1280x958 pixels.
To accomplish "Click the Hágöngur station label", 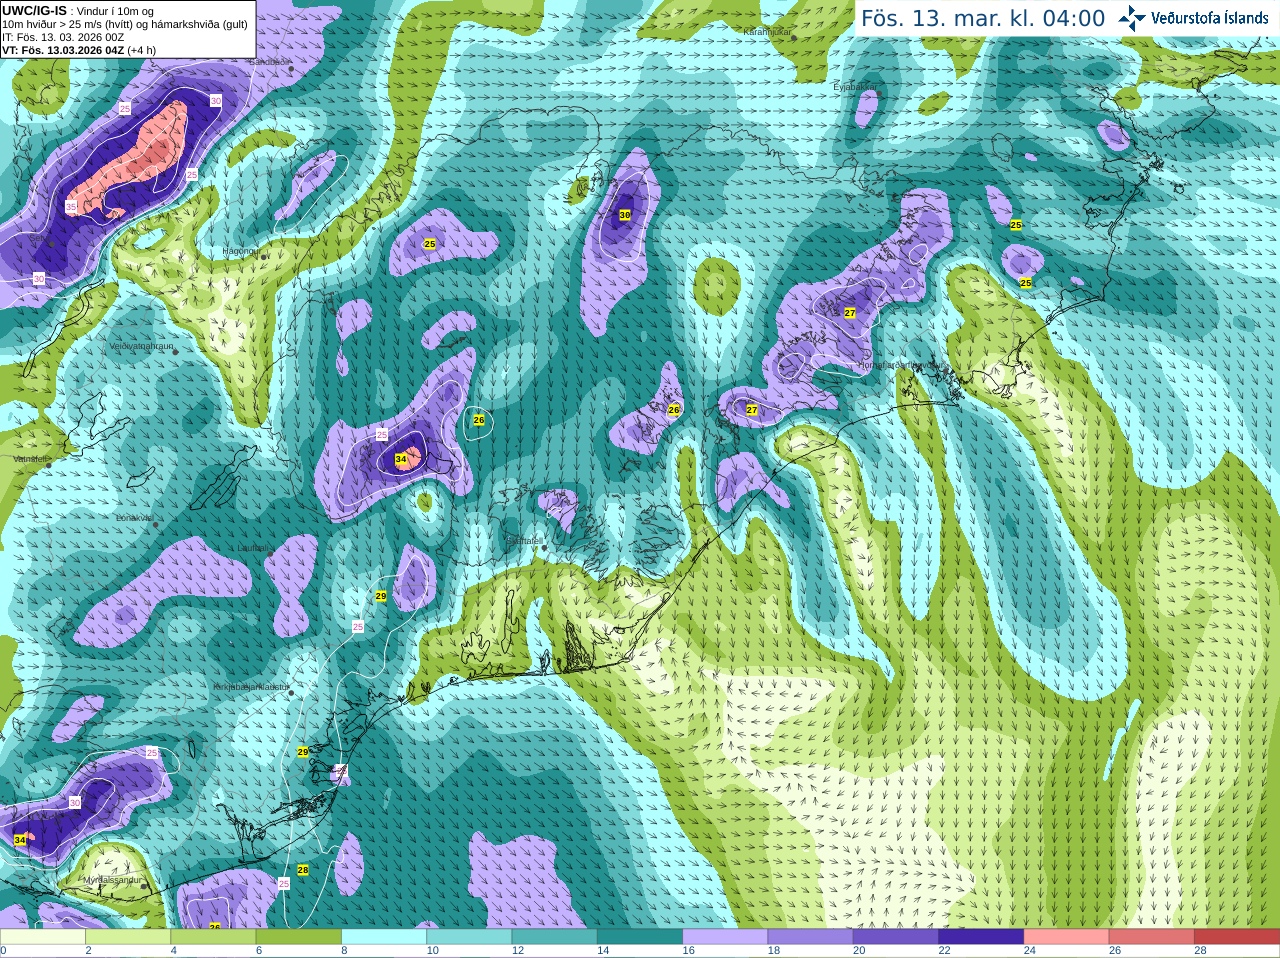I will [241, 251].
